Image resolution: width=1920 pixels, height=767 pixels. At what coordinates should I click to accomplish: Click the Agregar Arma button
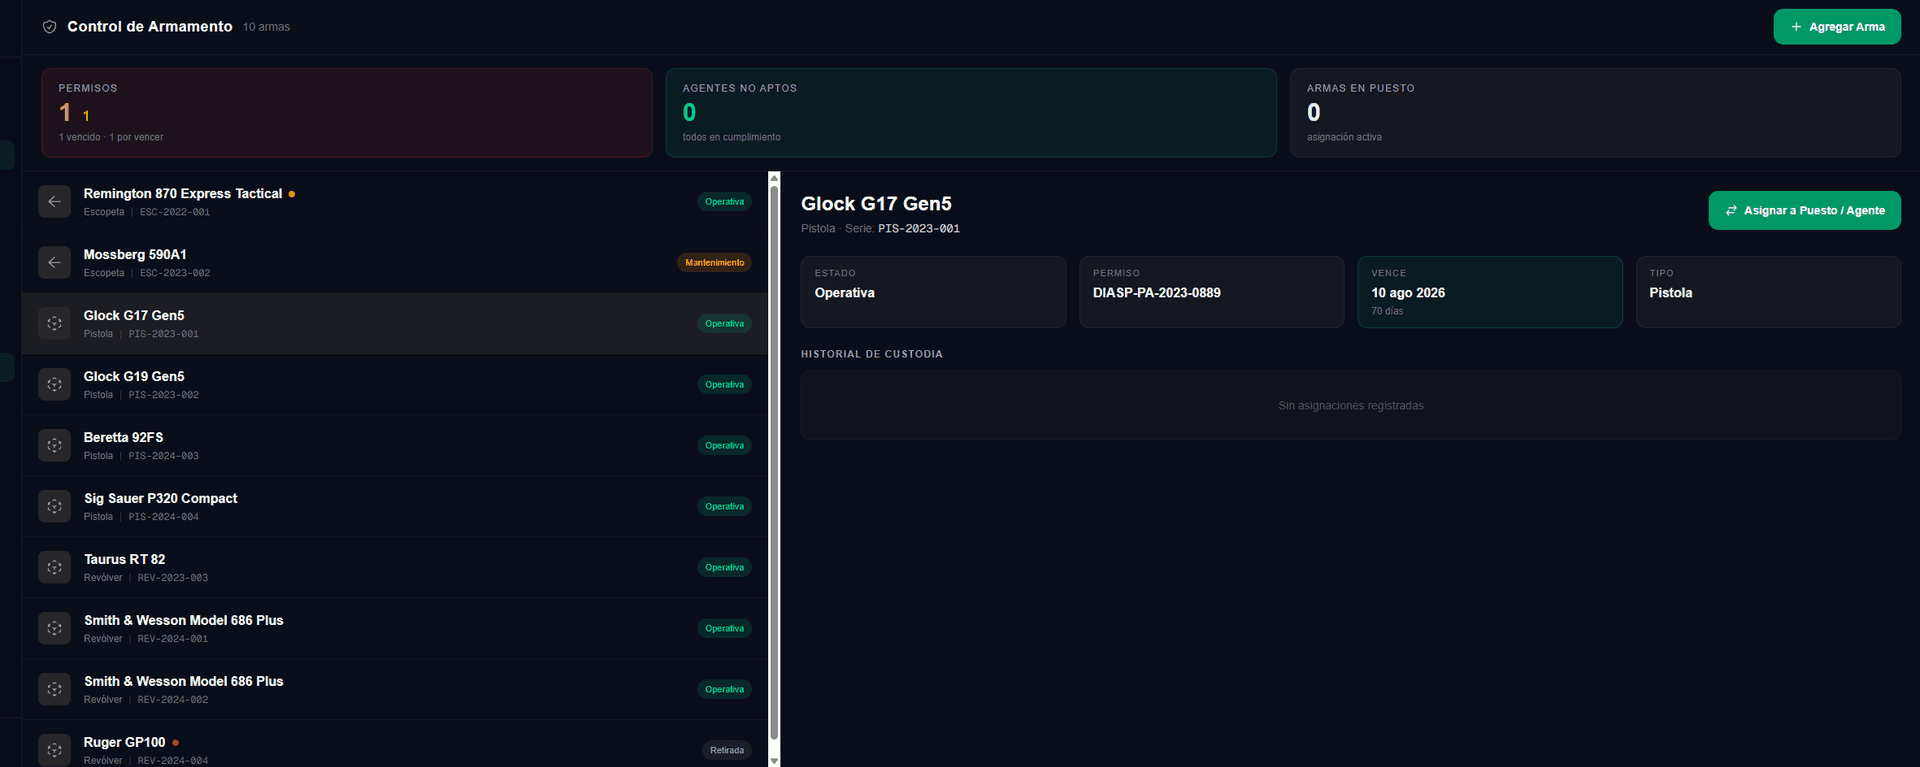[1837, 27]
